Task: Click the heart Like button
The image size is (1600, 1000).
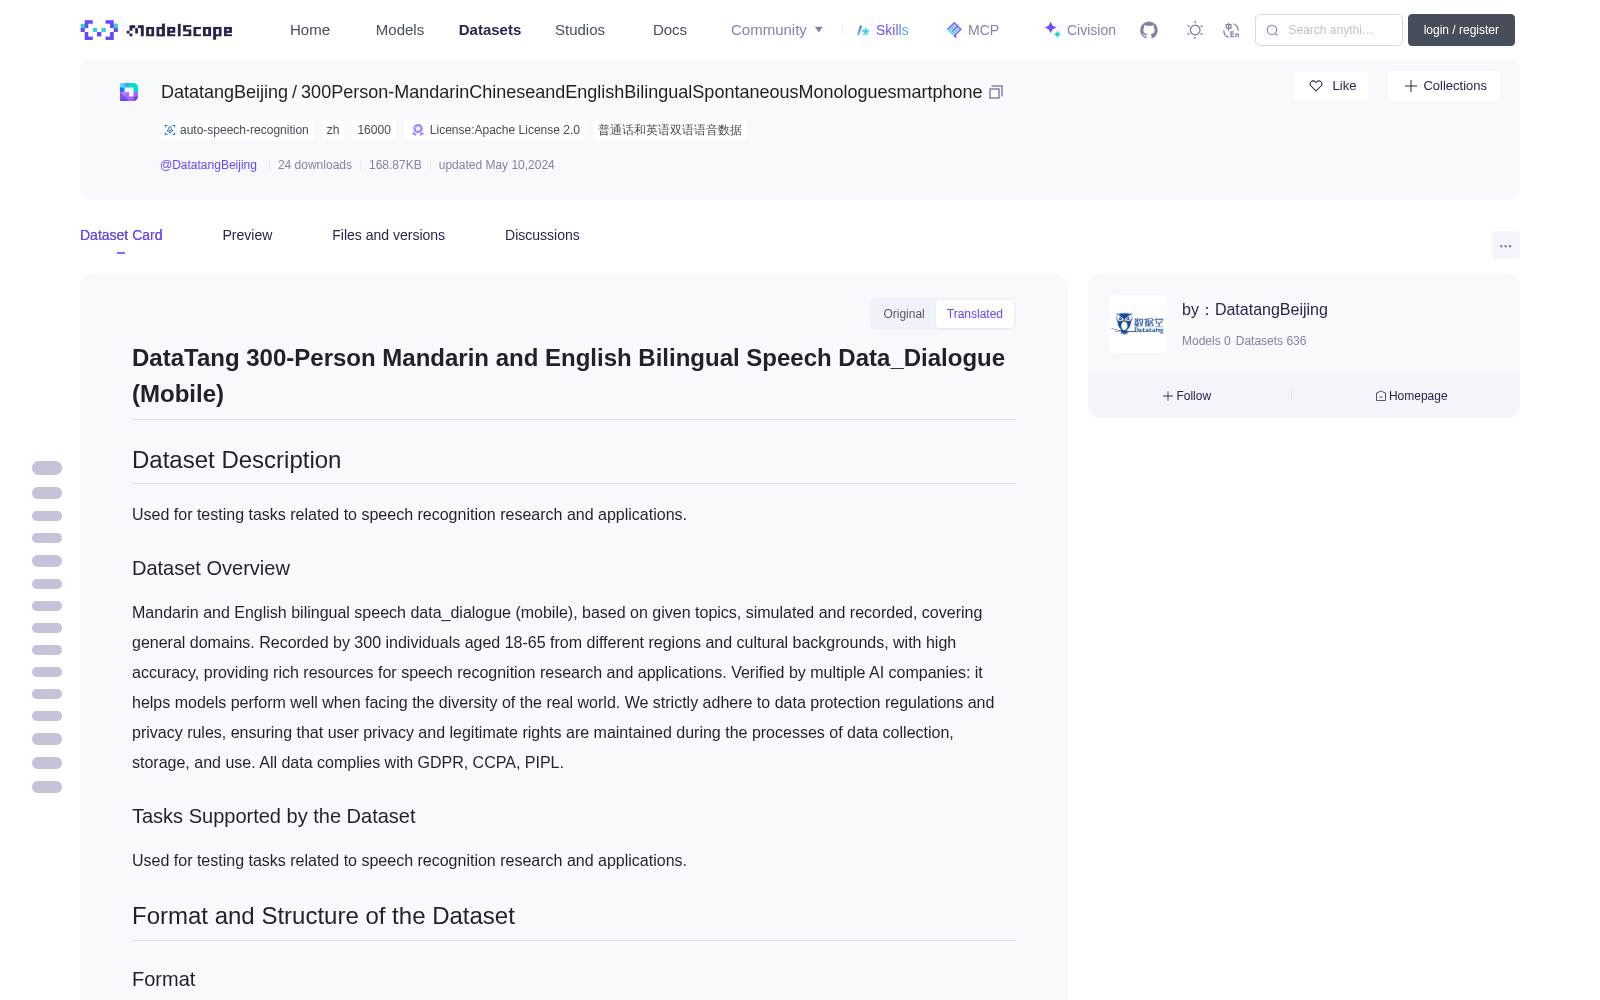Action: (x=1331, y=86)
